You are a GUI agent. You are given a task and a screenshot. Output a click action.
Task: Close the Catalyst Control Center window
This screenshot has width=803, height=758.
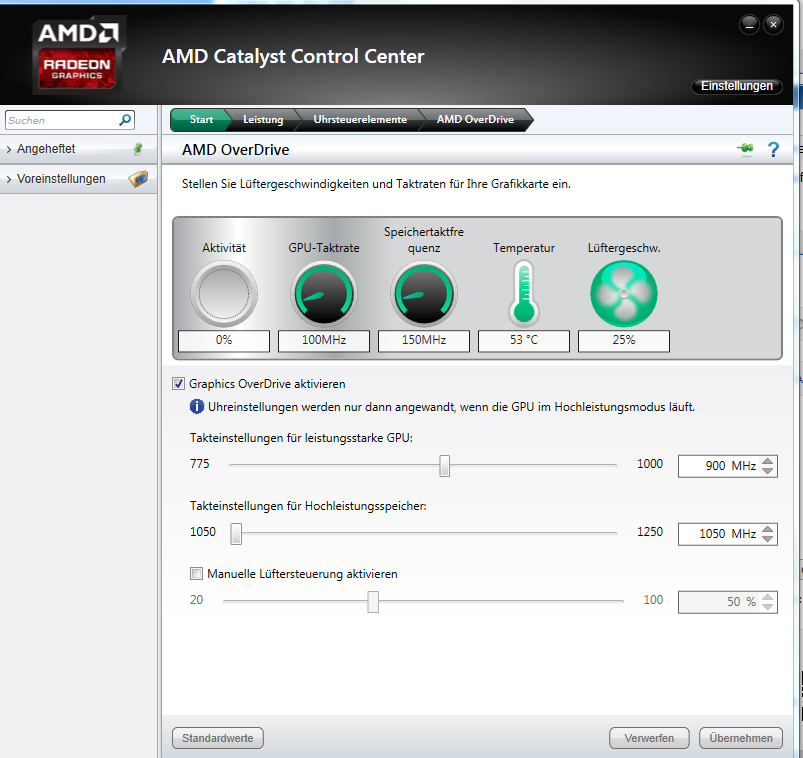pyautogui.click(x=773, y=25)
